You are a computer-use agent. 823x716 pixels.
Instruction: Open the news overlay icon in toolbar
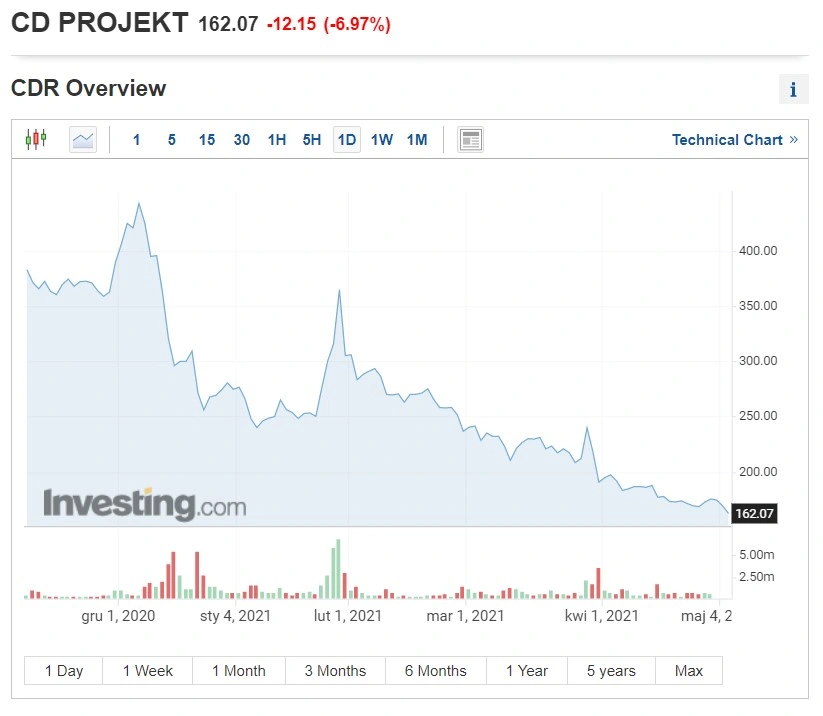point(470,140)
